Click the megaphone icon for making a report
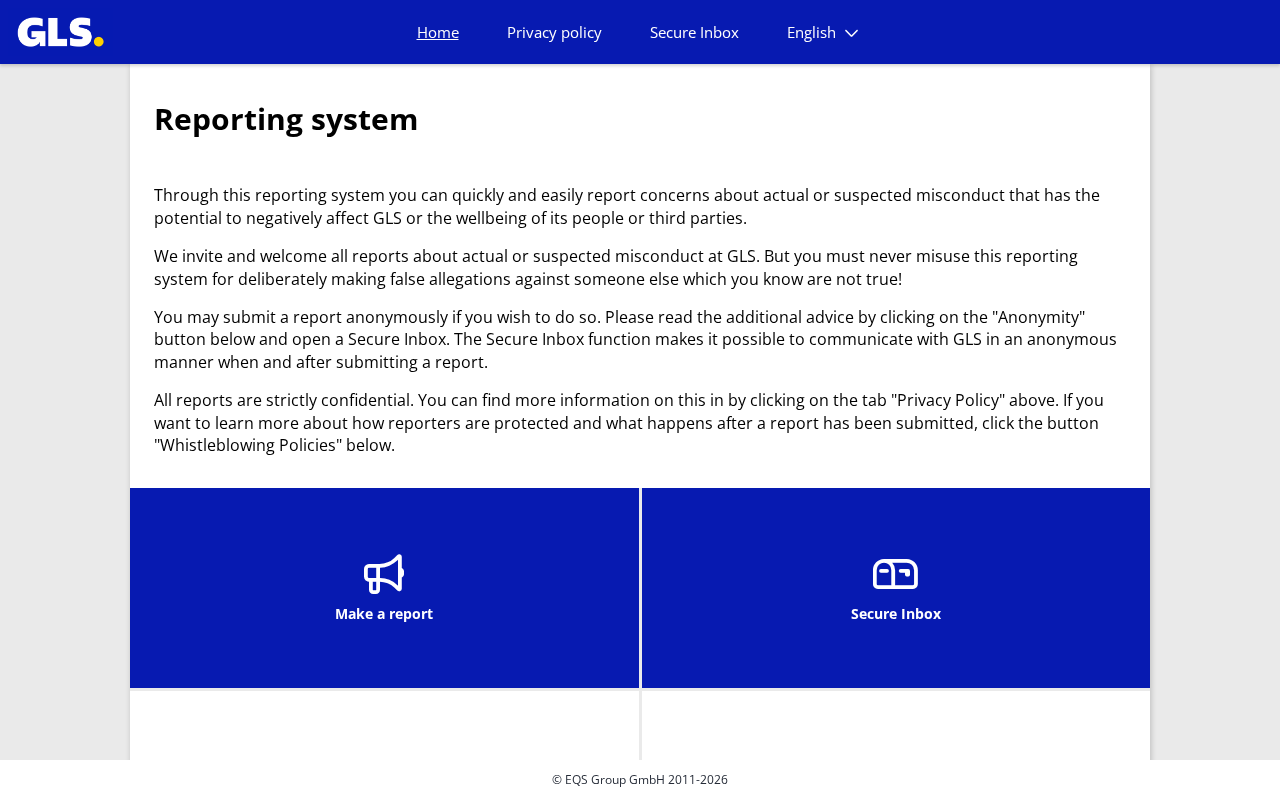 point(384,574)
